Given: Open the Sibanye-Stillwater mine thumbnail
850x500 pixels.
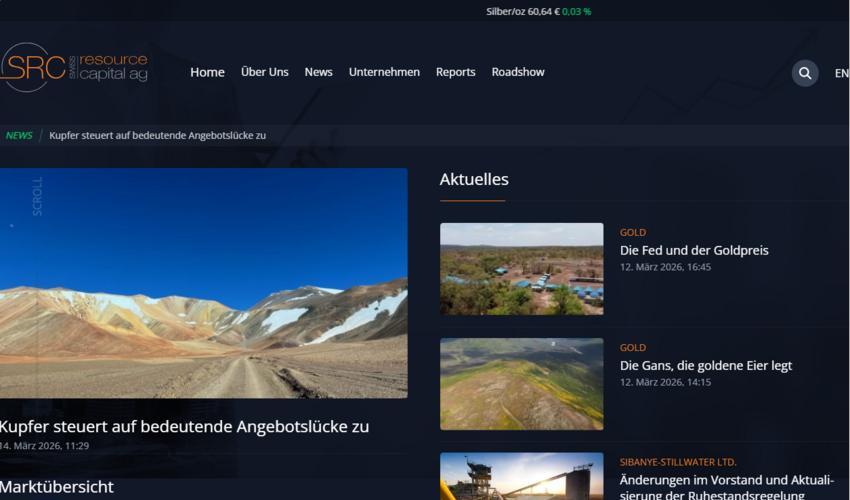Looking at the screenshot, I should point(521,476).
